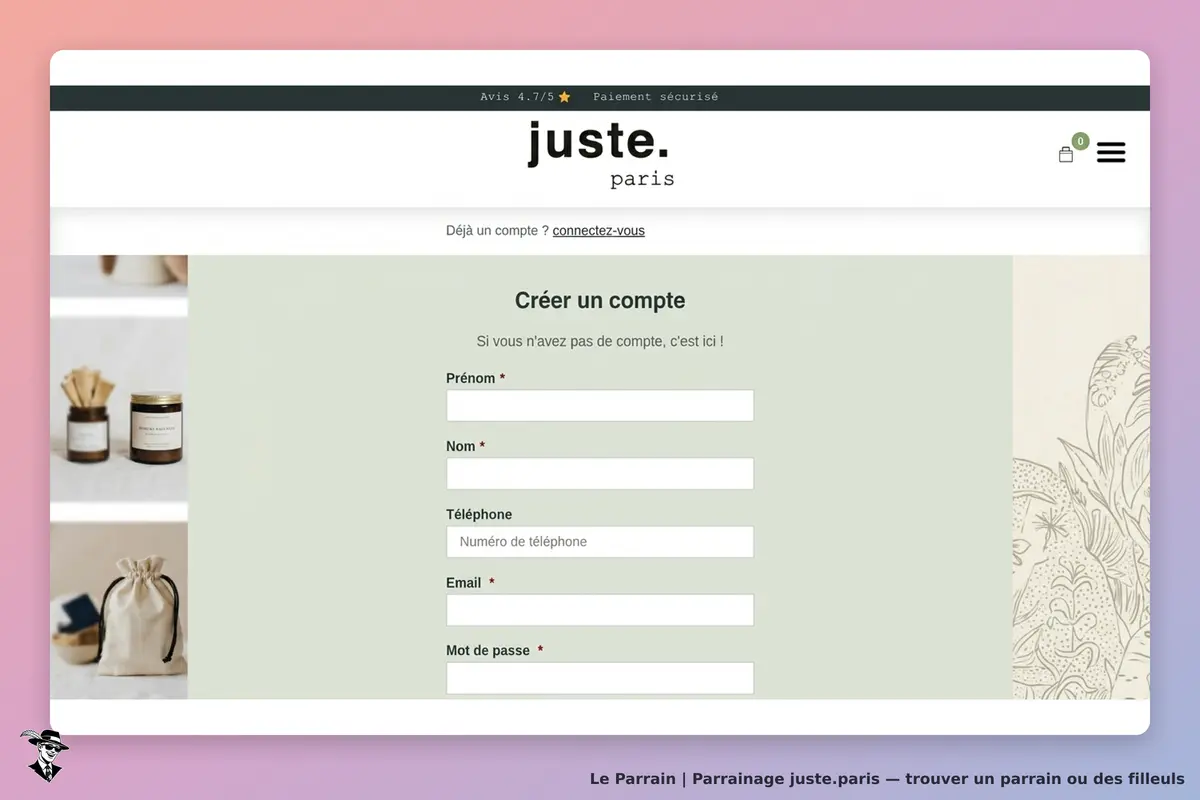Click the Le Parrain mascot icon
This screenshot has width=1200, height=800.
(44, 755)
